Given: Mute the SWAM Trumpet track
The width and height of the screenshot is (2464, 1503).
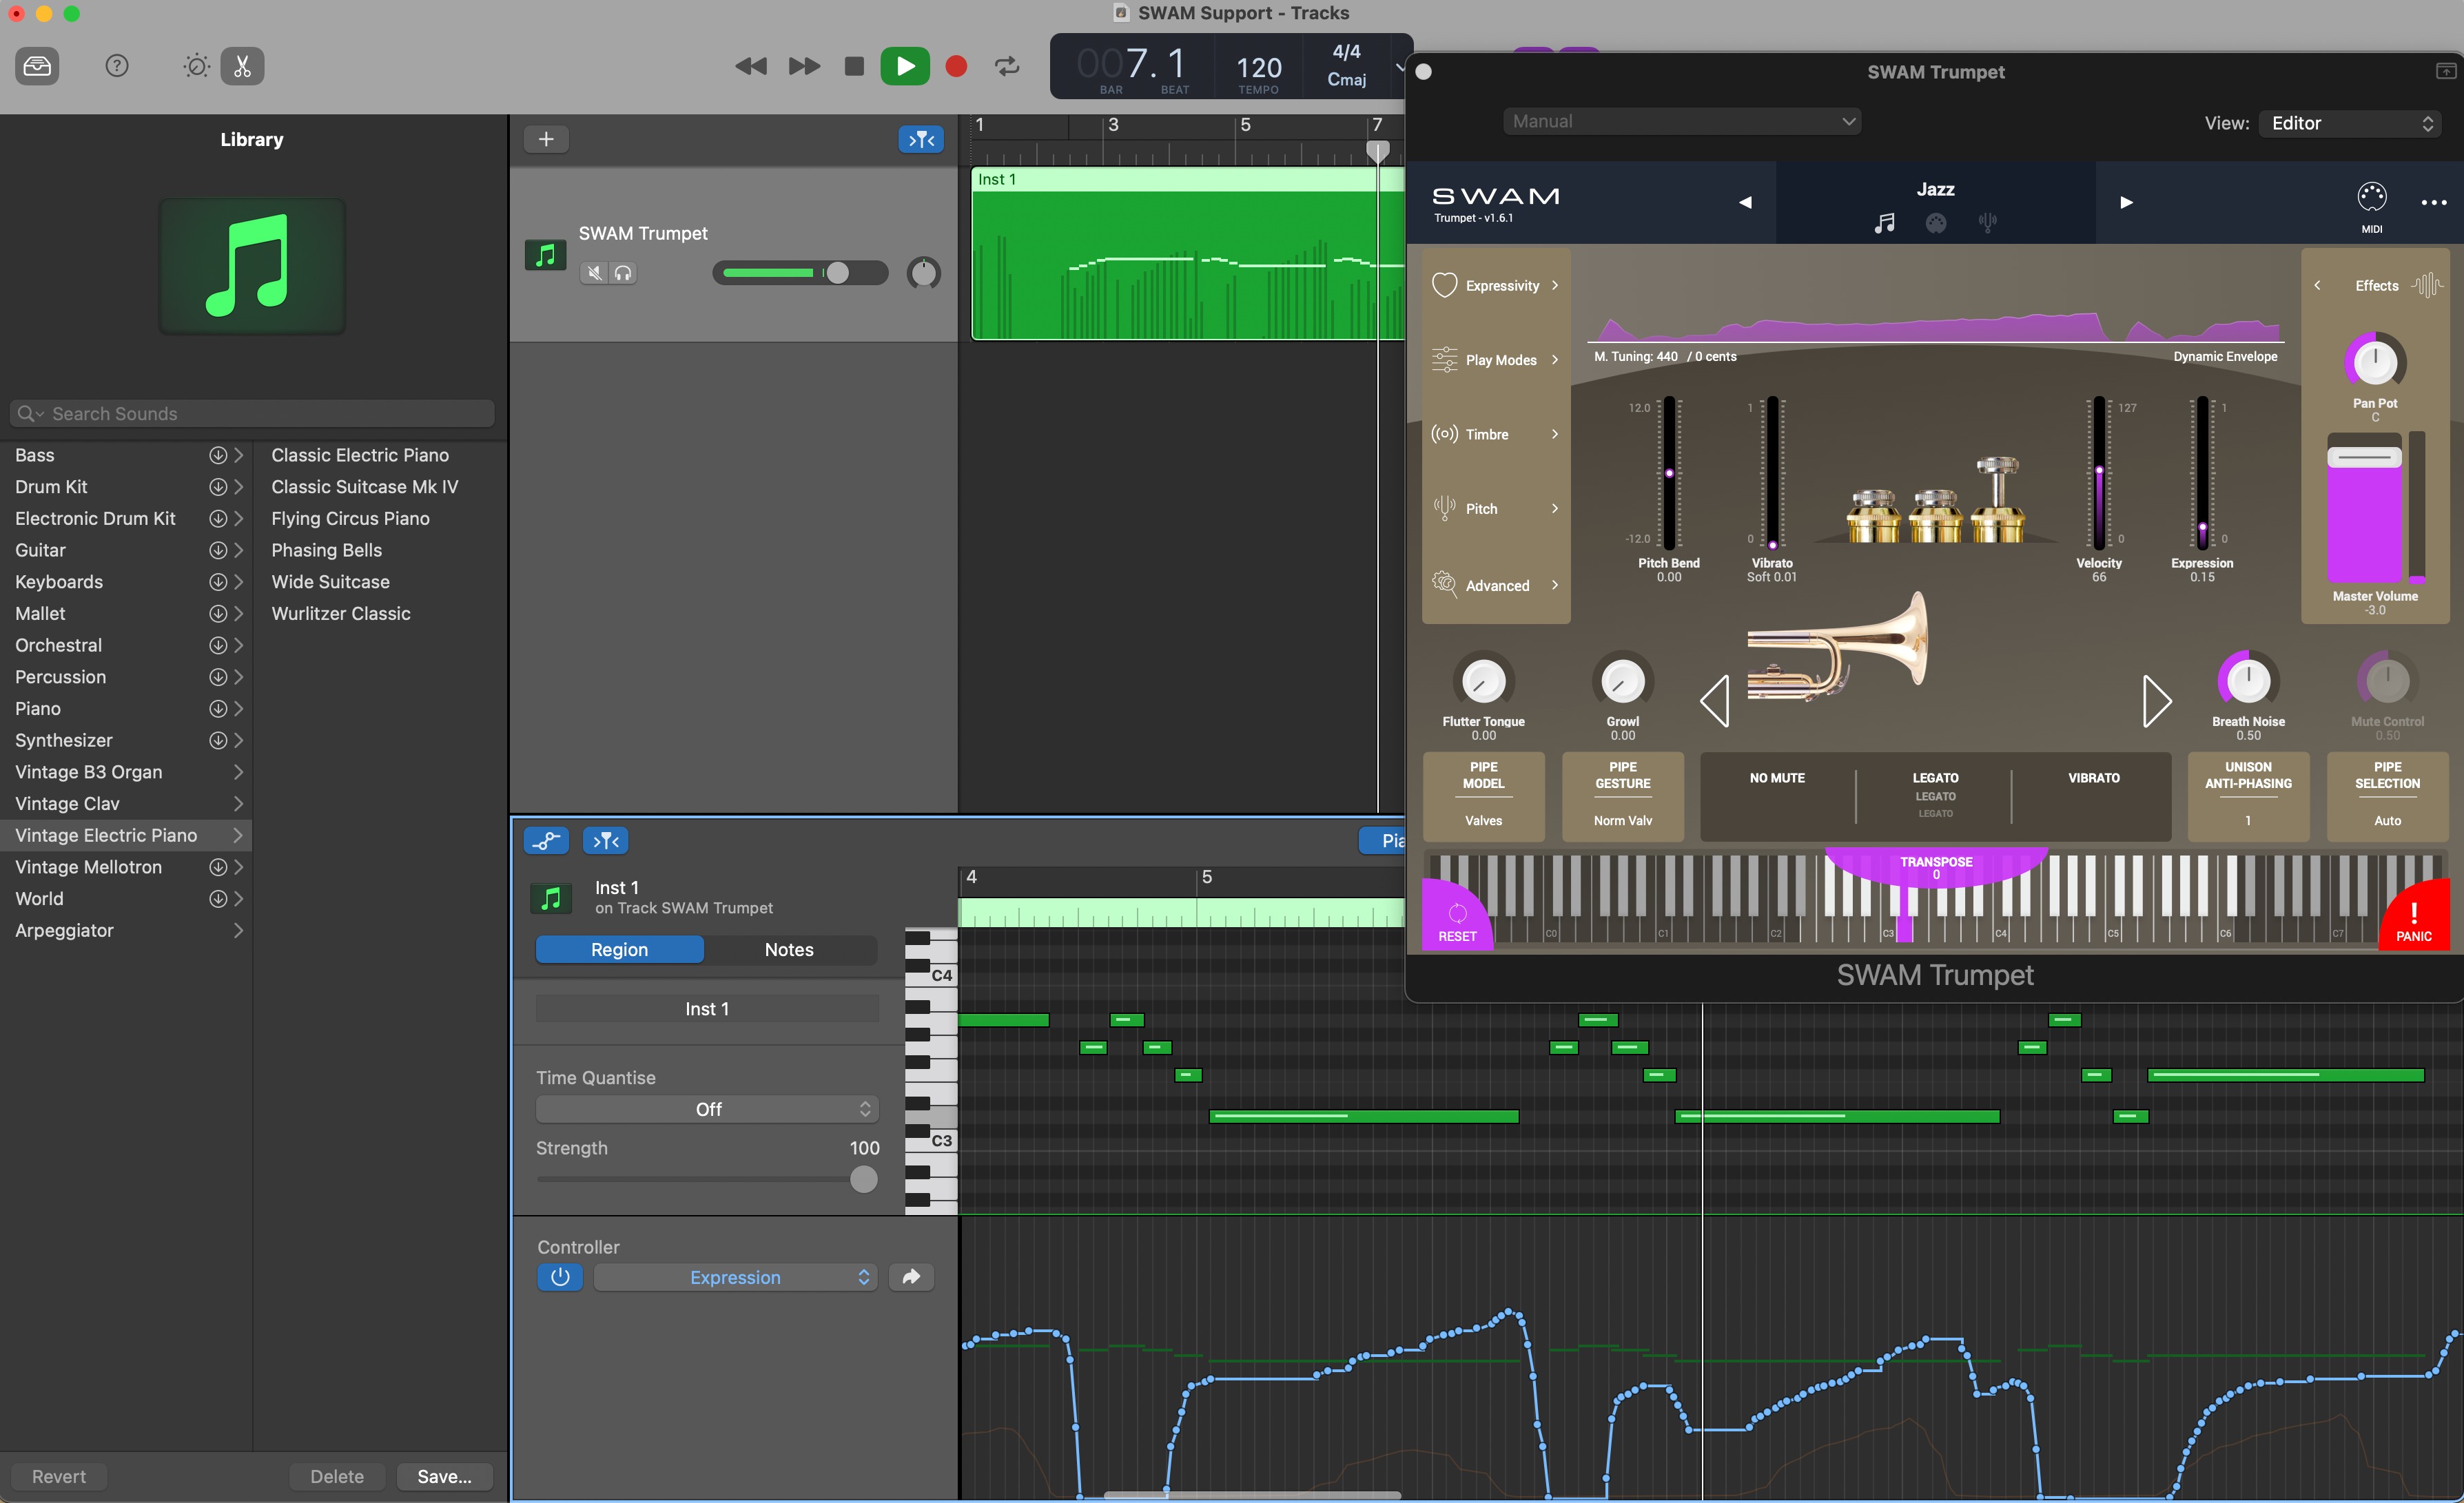Looking at the screenshot, I should pos(594,273).
